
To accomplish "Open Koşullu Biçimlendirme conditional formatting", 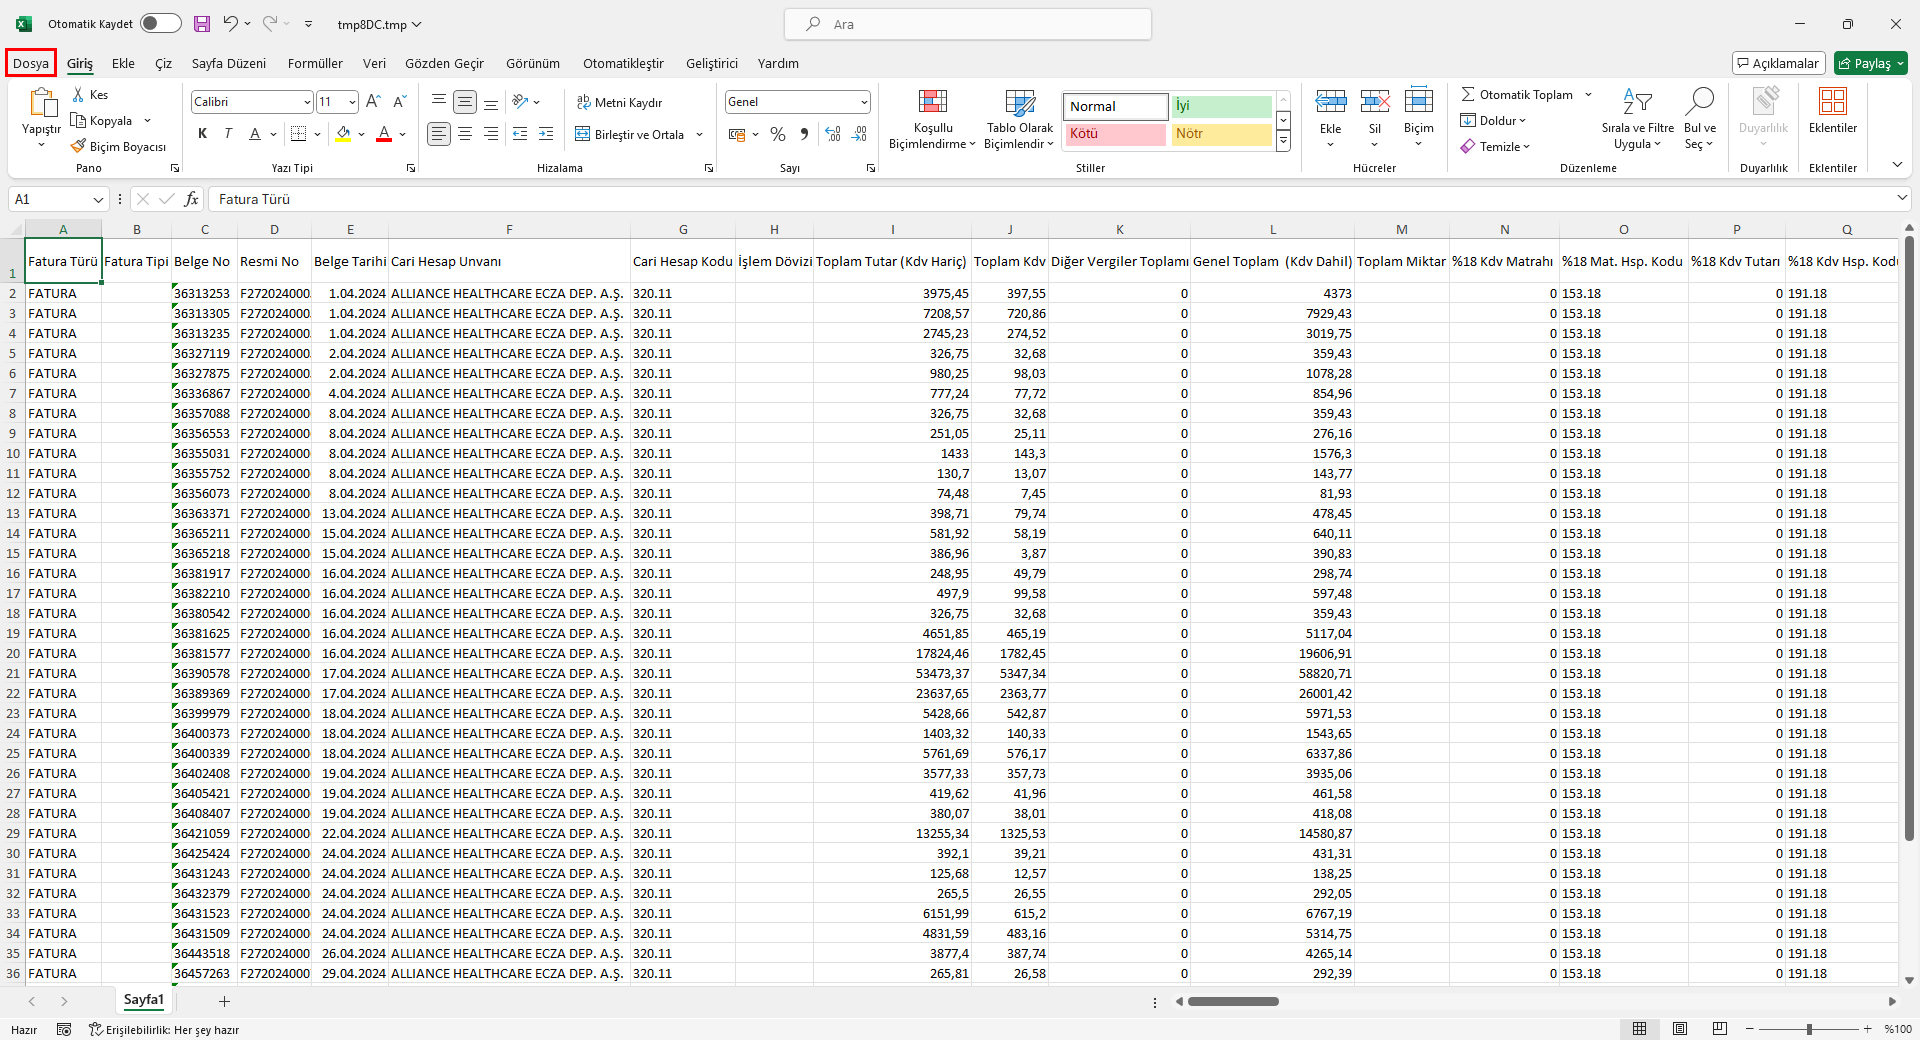I will tap(932, 120).
